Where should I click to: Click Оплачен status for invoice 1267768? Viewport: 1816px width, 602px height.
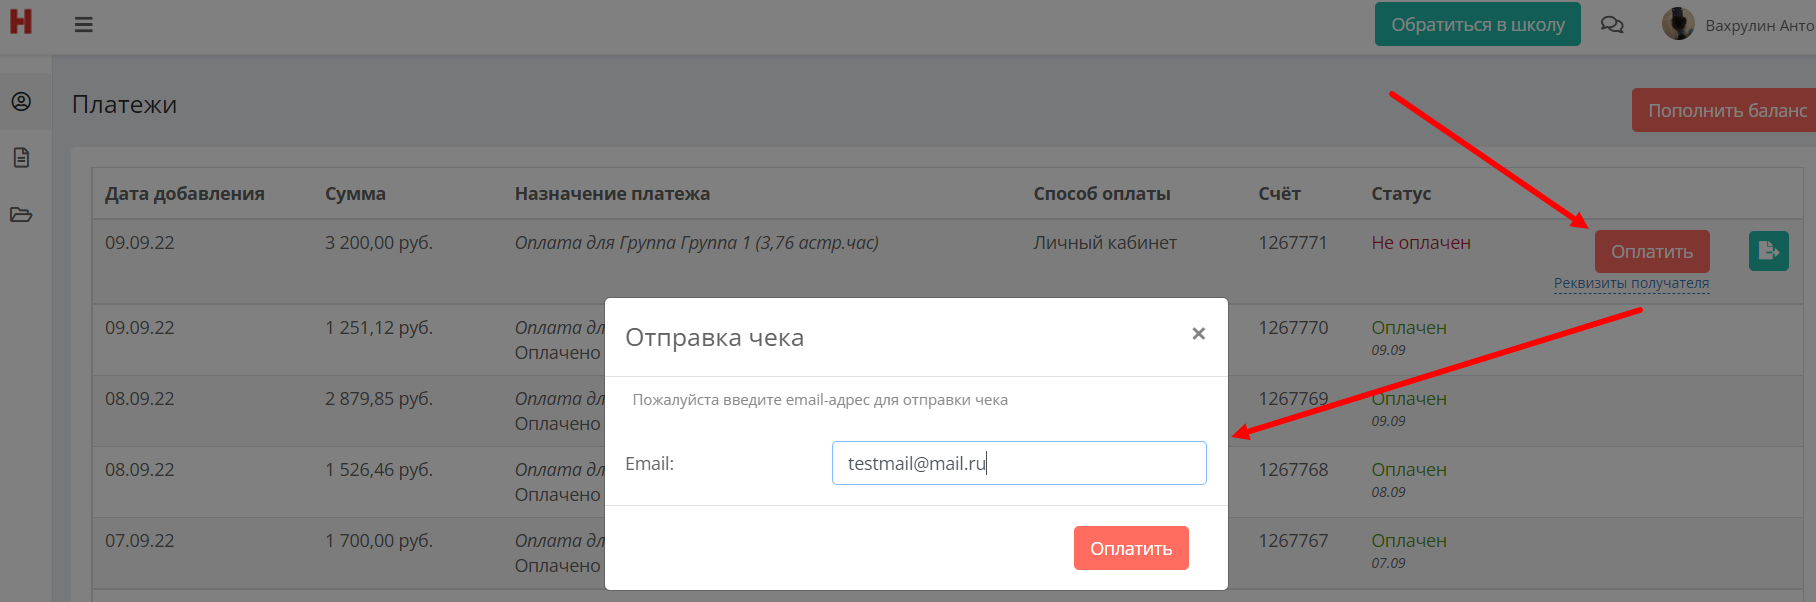[1409, 469]
